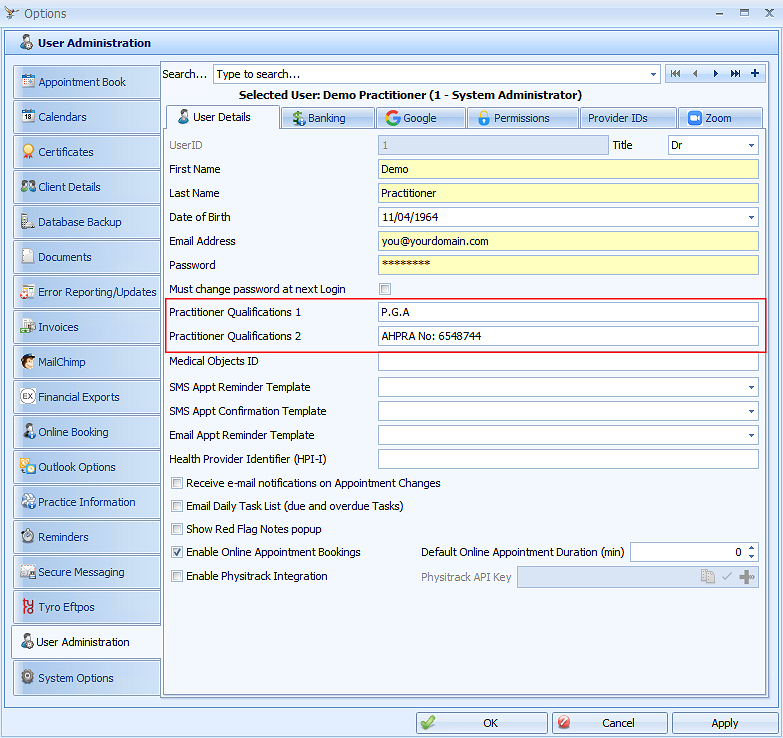Decrease Default Online Appointment Duration value
783x738 pixels.
[x=752, y=556]
